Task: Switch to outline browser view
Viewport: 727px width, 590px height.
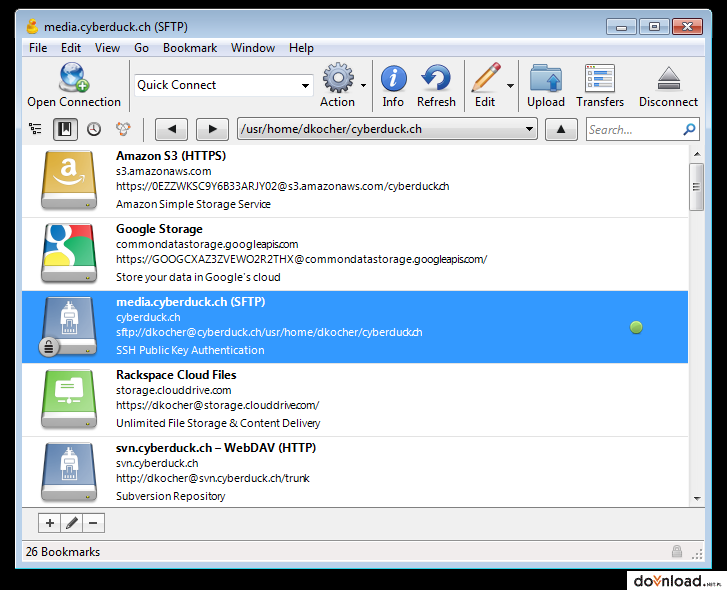Action: point(35,129)
